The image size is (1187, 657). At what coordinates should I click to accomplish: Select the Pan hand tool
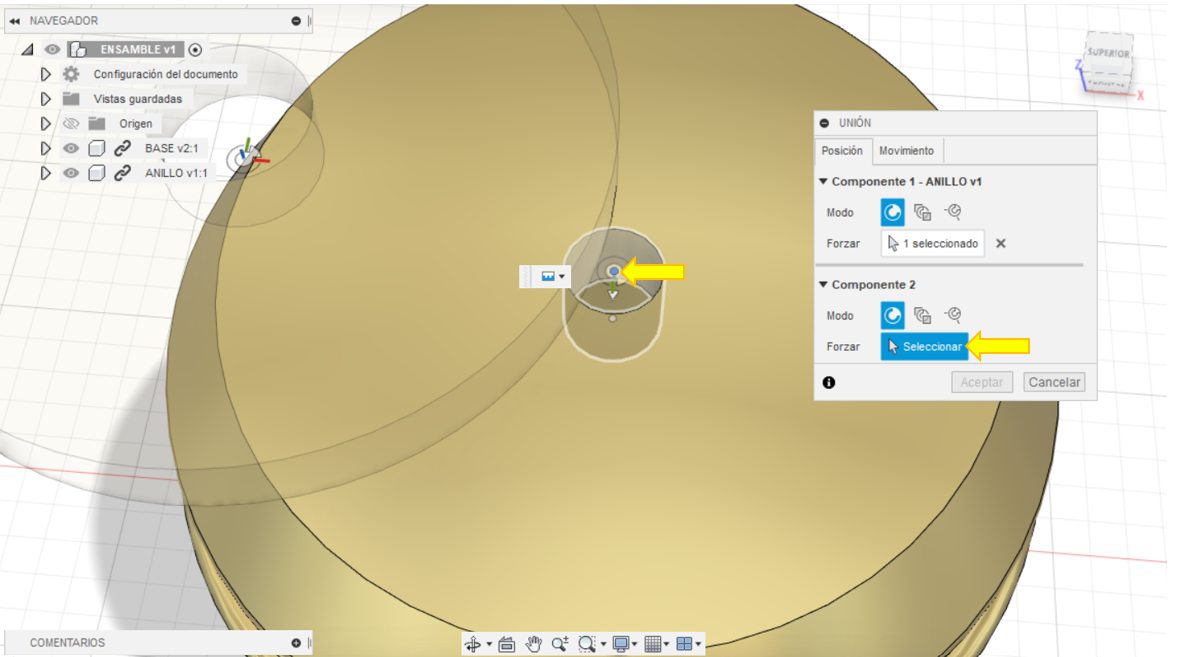[534, 644]
